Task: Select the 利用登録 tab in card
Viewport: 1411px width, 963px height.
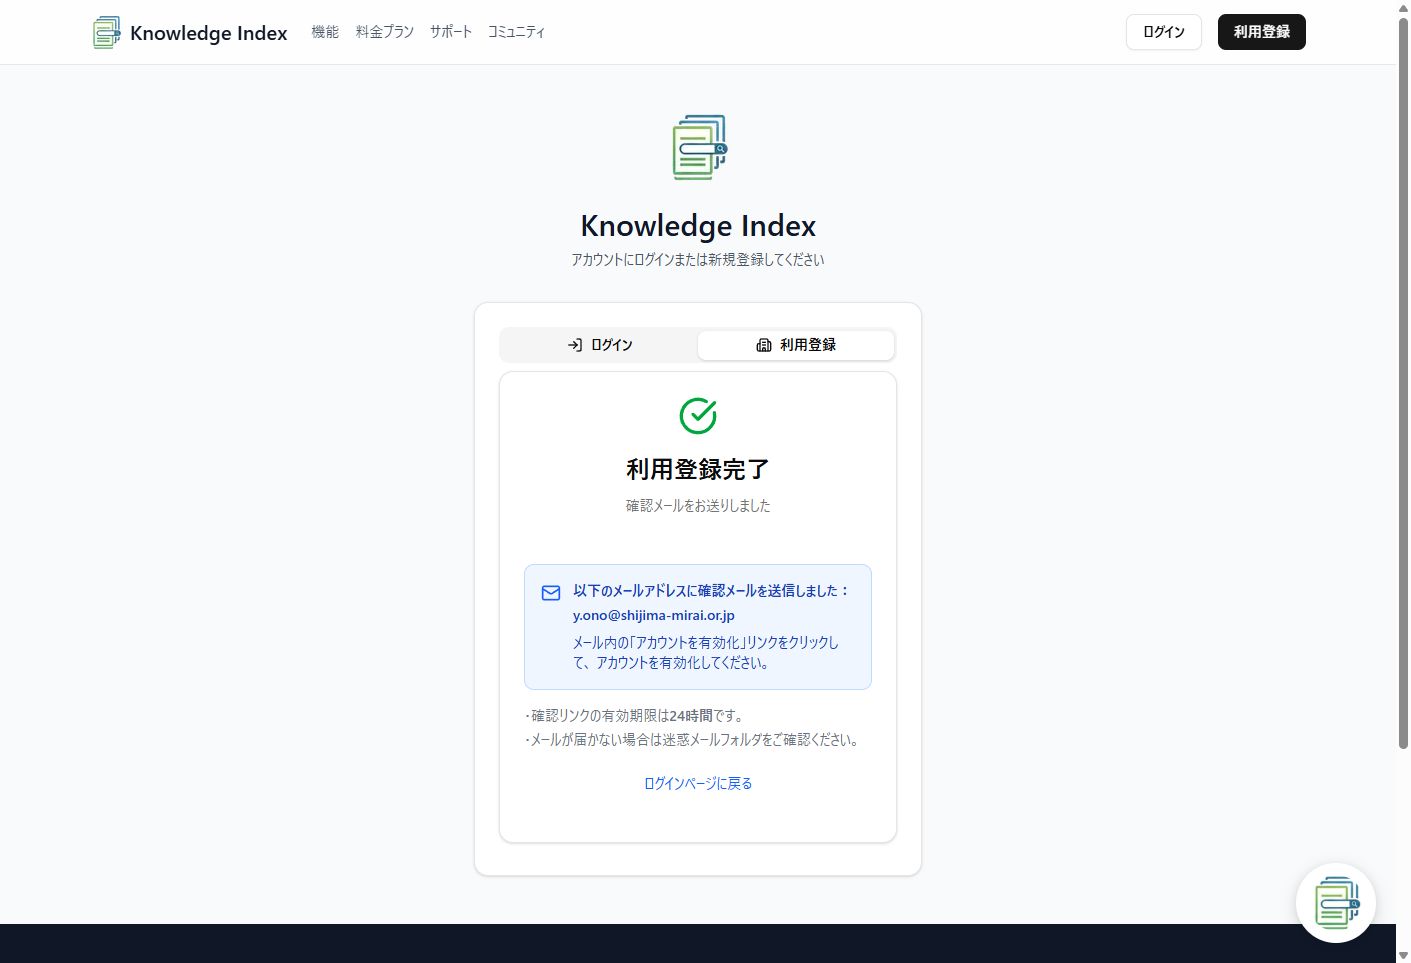Action: [796, 345]
